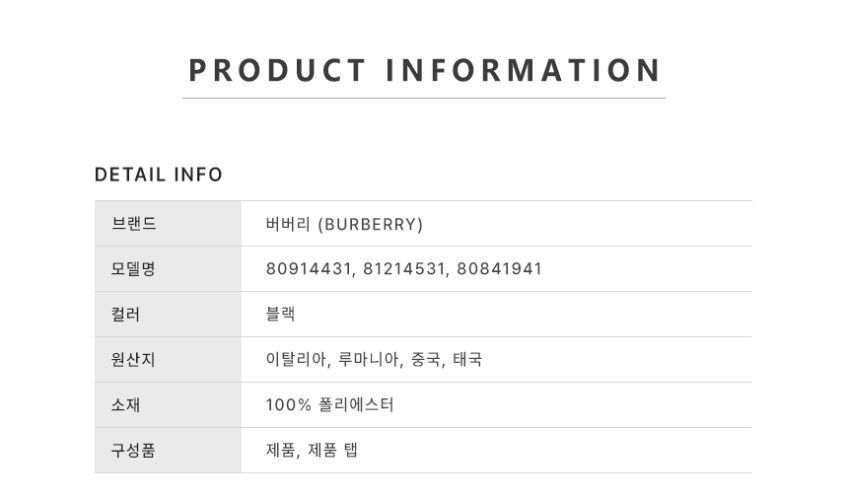Click the 버버리 (BURBERRY) brand value
848x500 pixels.
(x=344, y=224)
